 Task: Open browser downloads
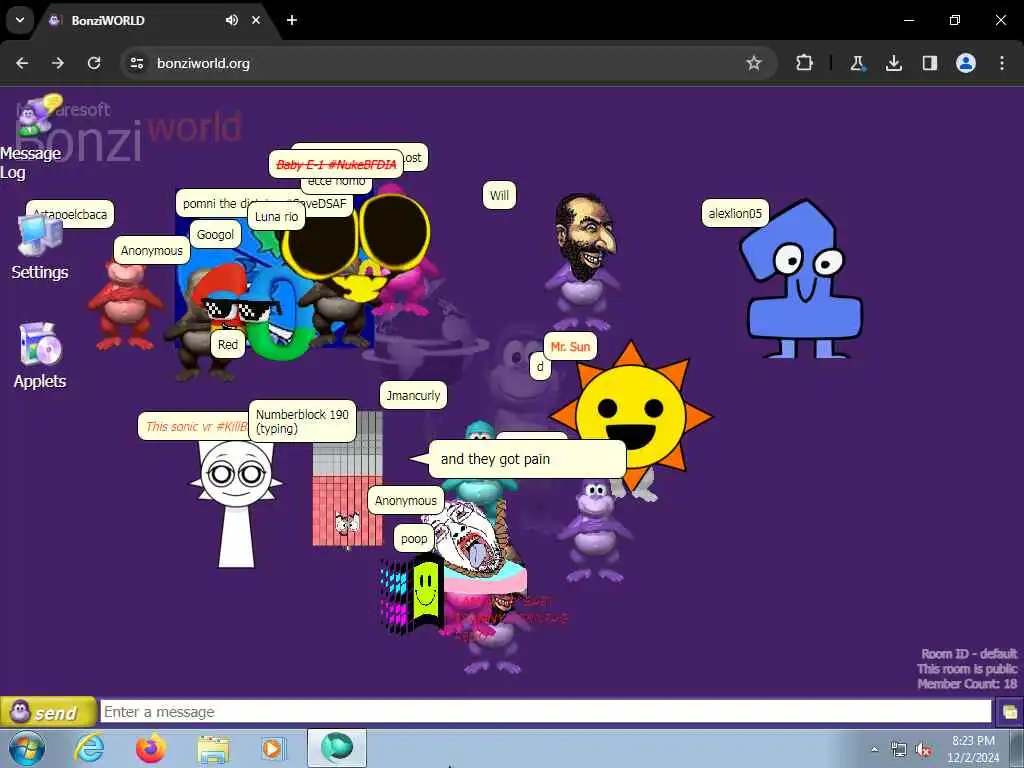click(x=893, y=63)
